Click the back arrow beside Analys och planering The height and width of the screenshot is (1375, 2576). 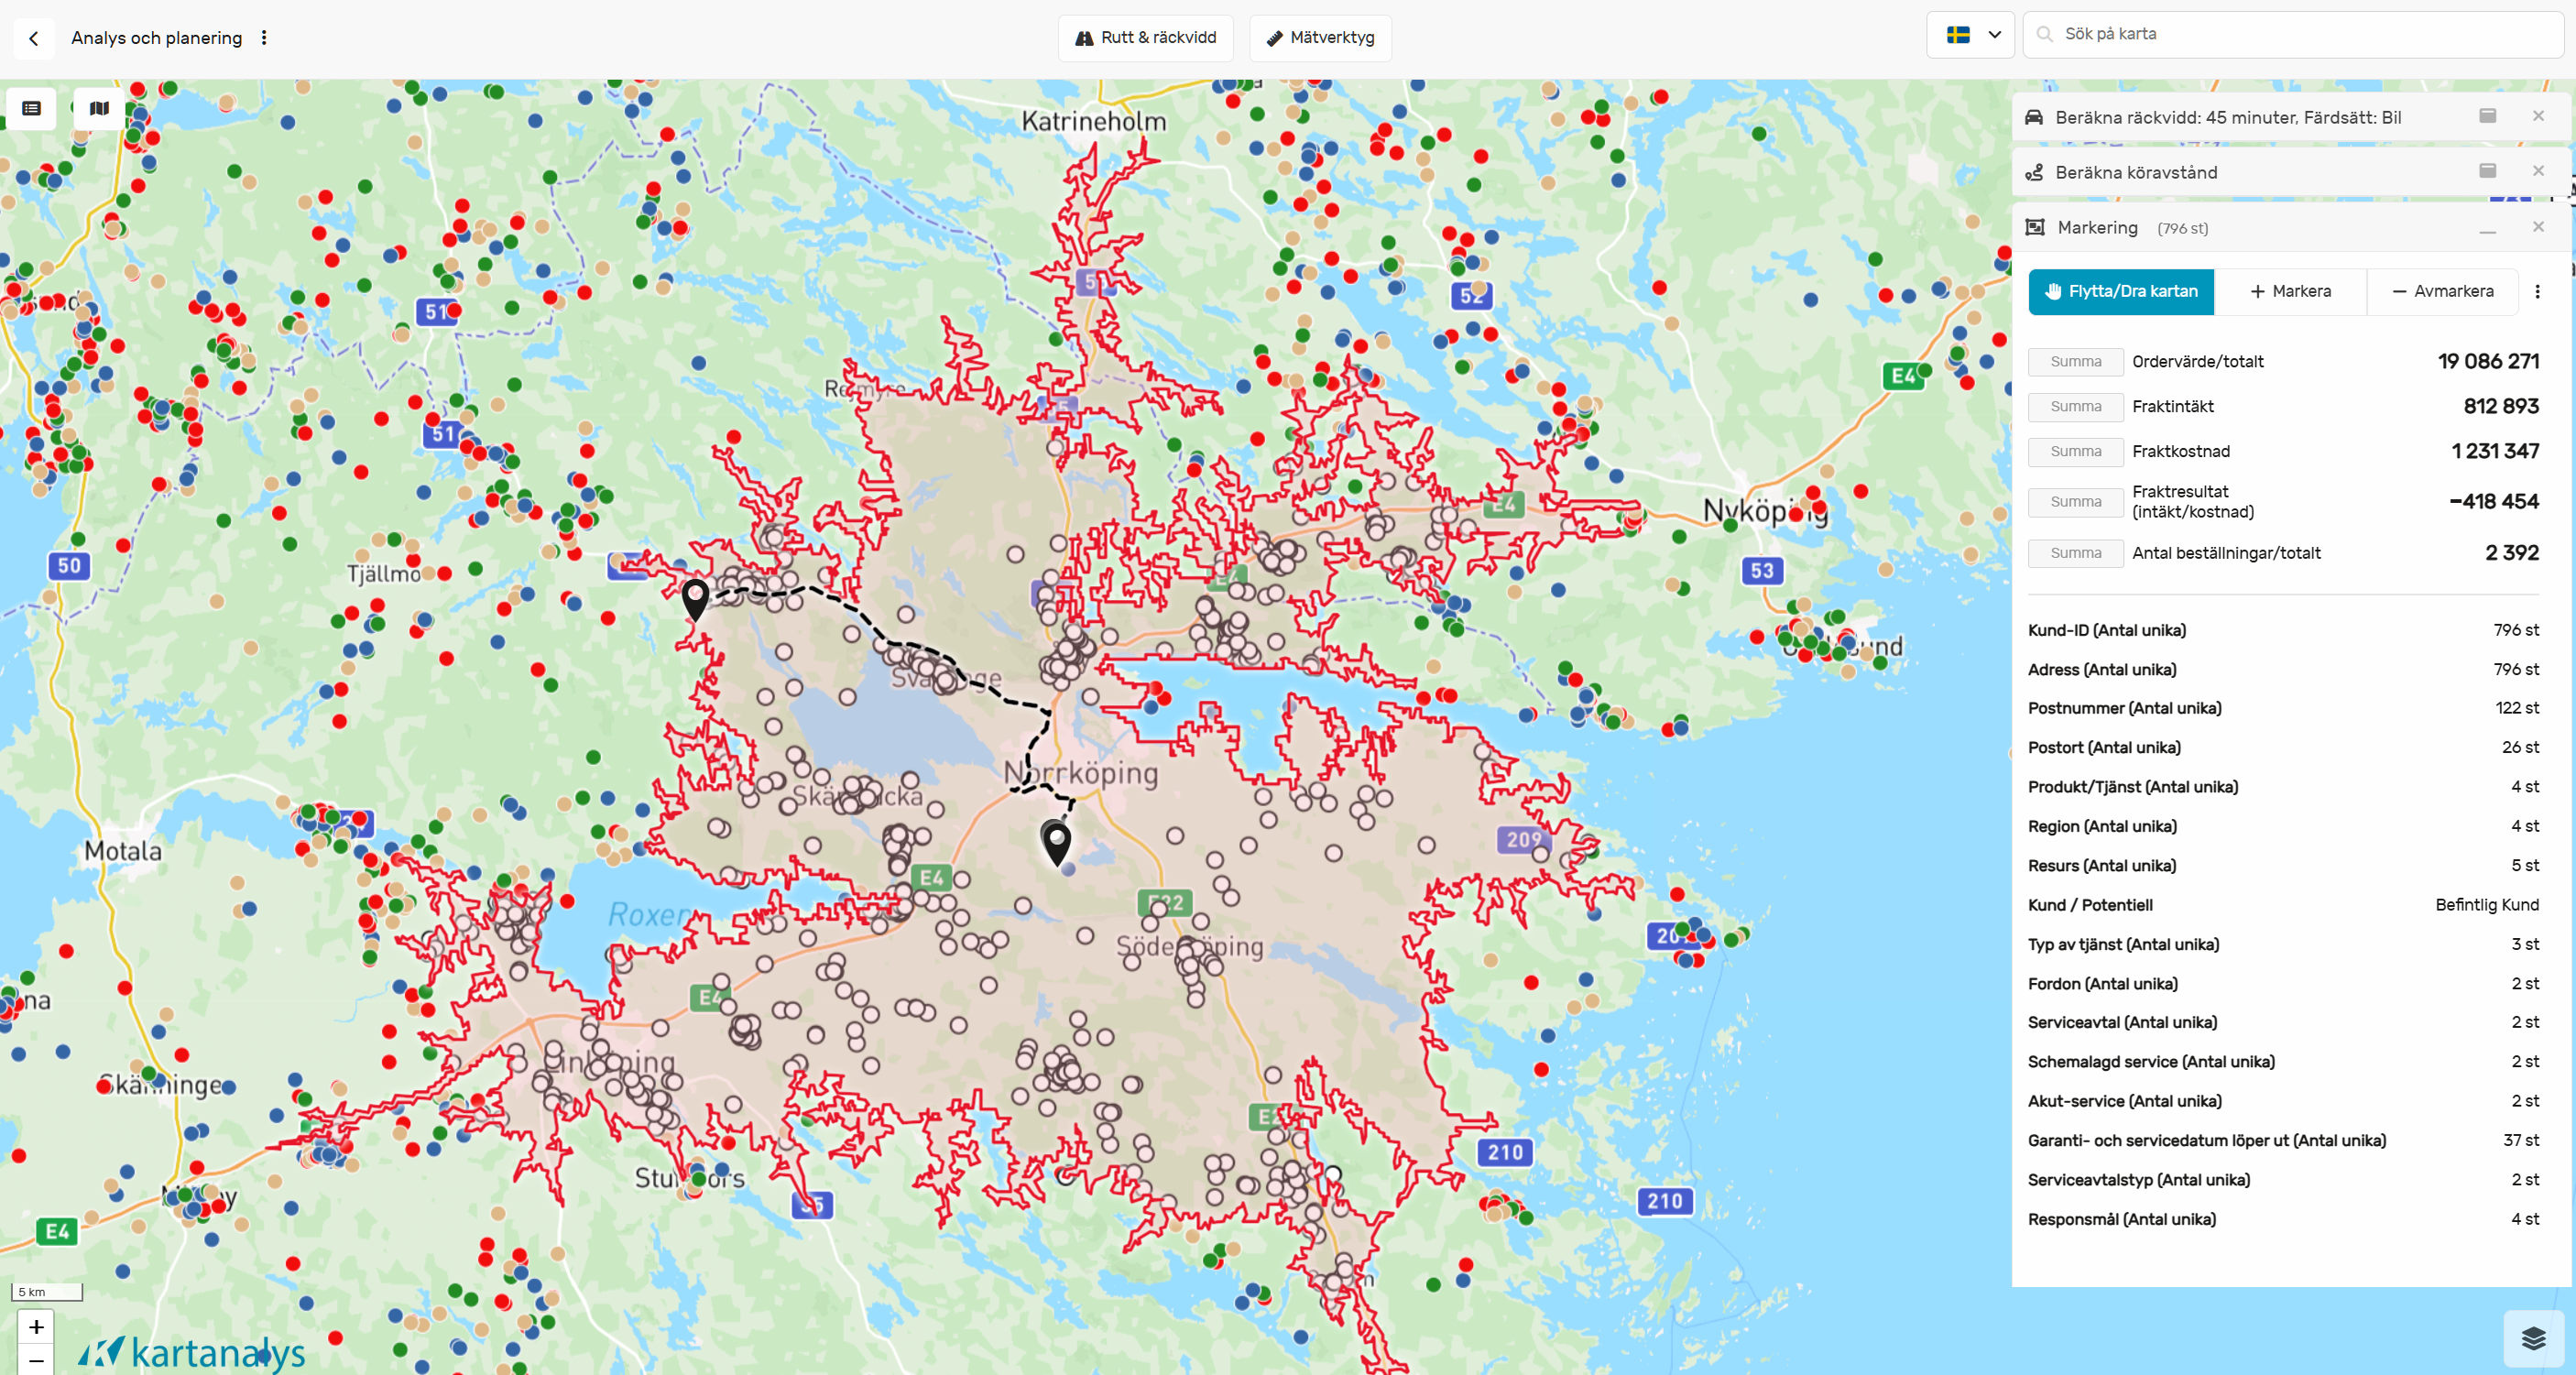34,38
